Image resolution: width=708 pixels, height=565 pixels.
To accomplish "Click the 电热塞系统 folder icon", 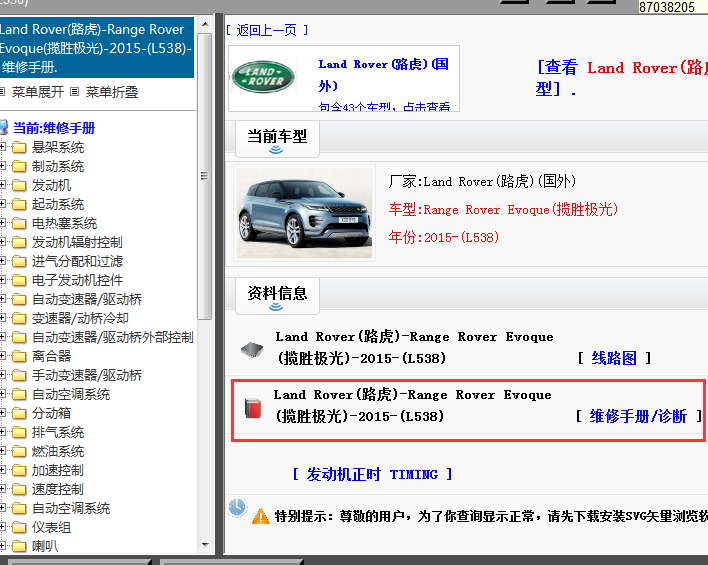I will [x=19, y=223].
